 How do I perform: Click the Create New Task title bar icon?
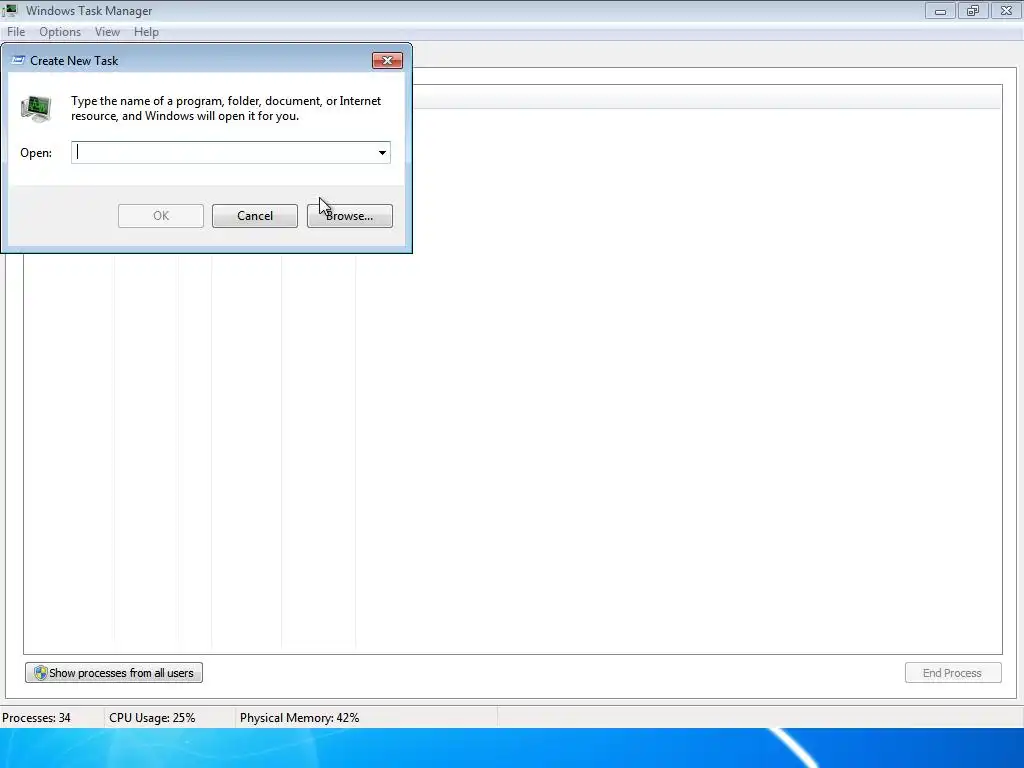click(x=18, y=60)
